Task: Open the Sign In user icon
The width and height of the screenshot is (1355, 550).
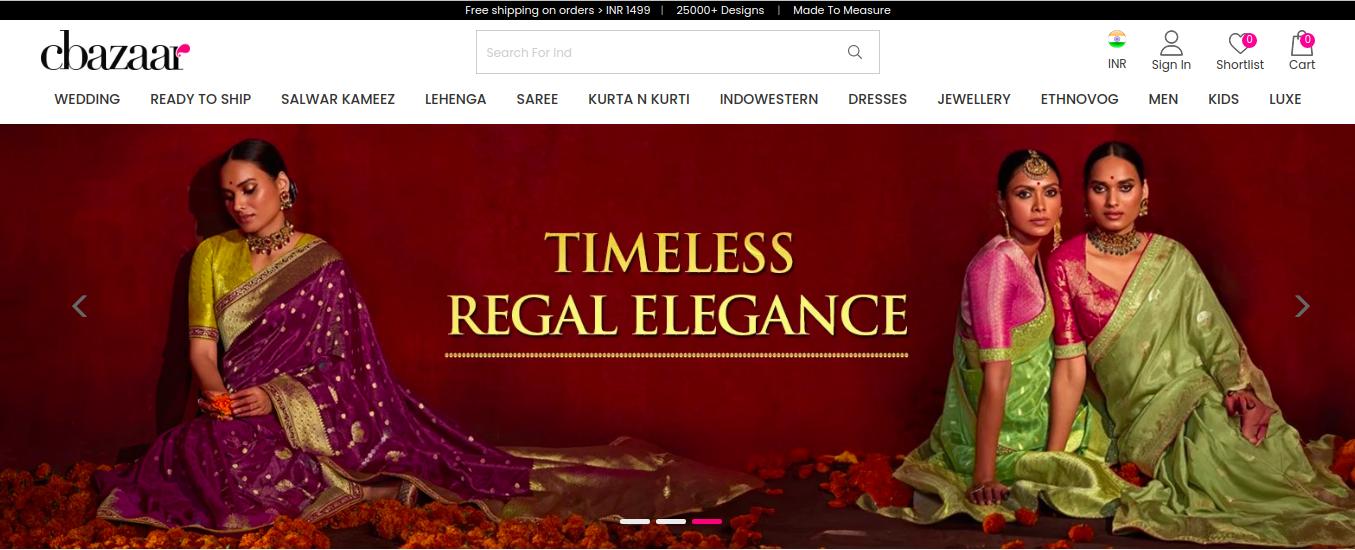Action: coord(1171,50)
